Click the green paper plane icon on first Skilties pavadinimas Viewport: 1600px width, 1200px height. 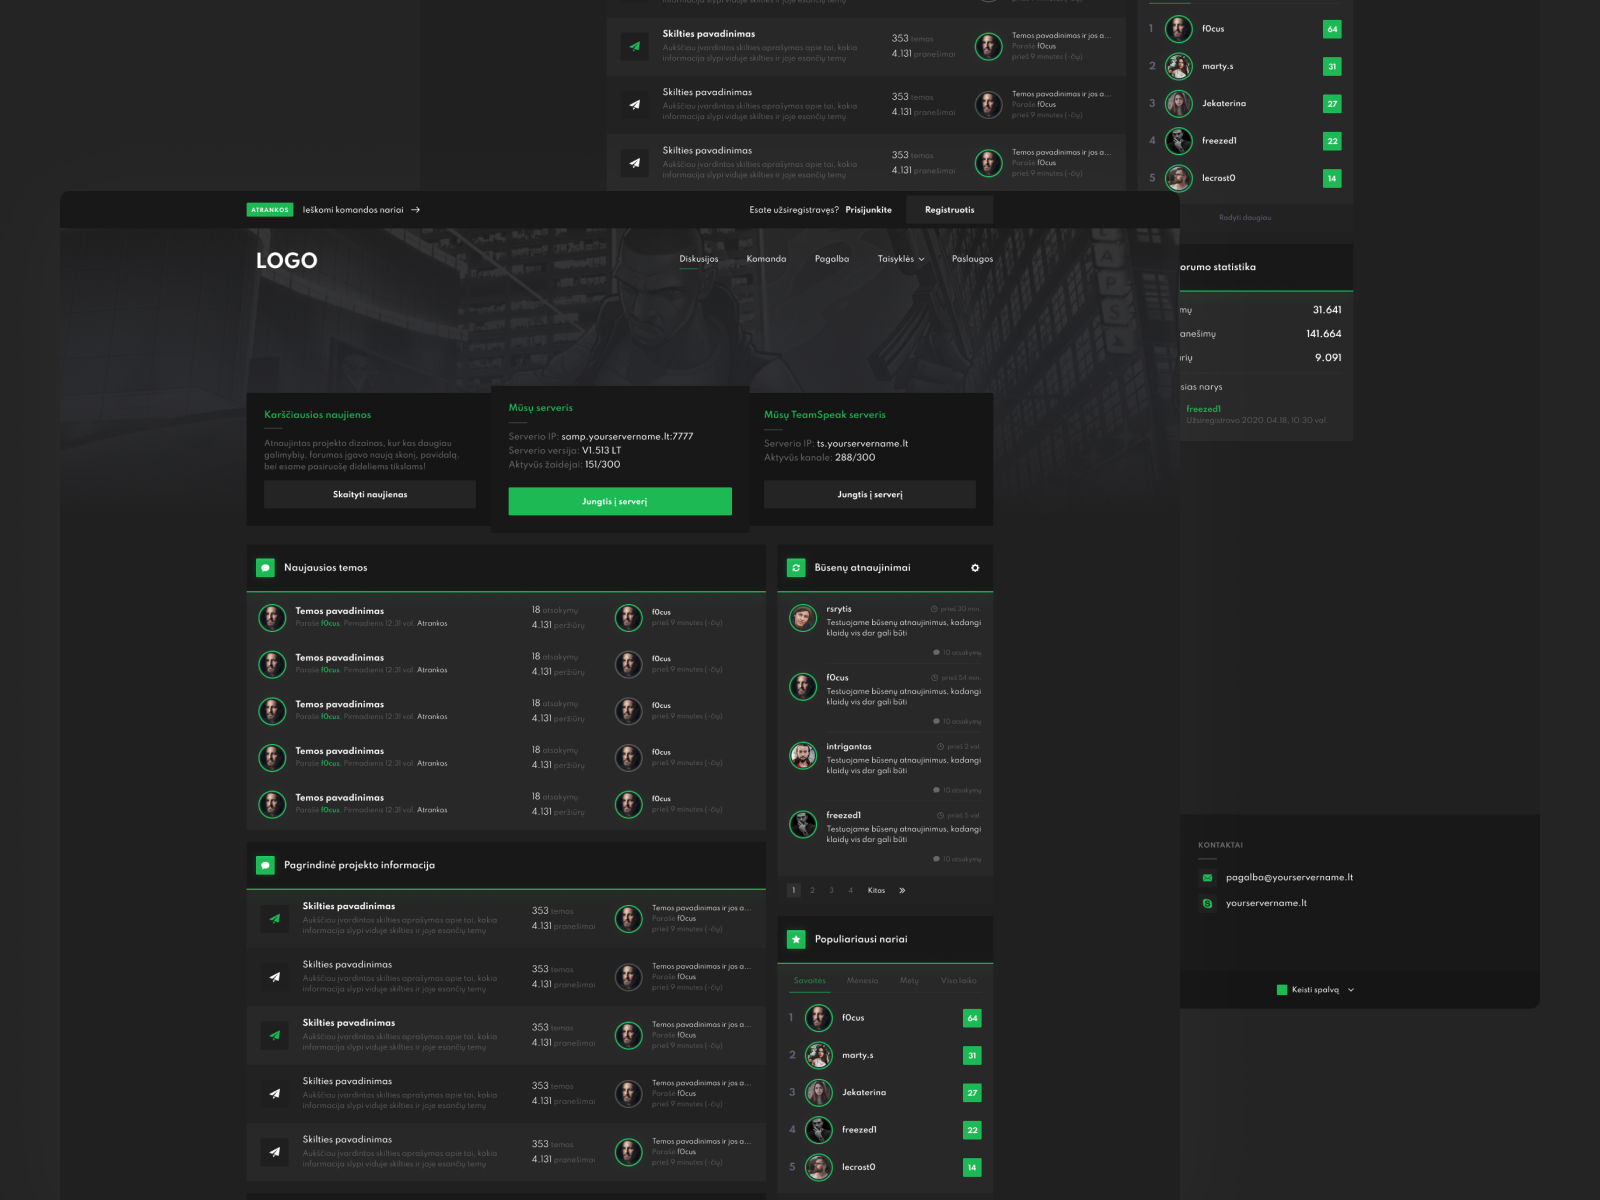click(x=274, y=919)
